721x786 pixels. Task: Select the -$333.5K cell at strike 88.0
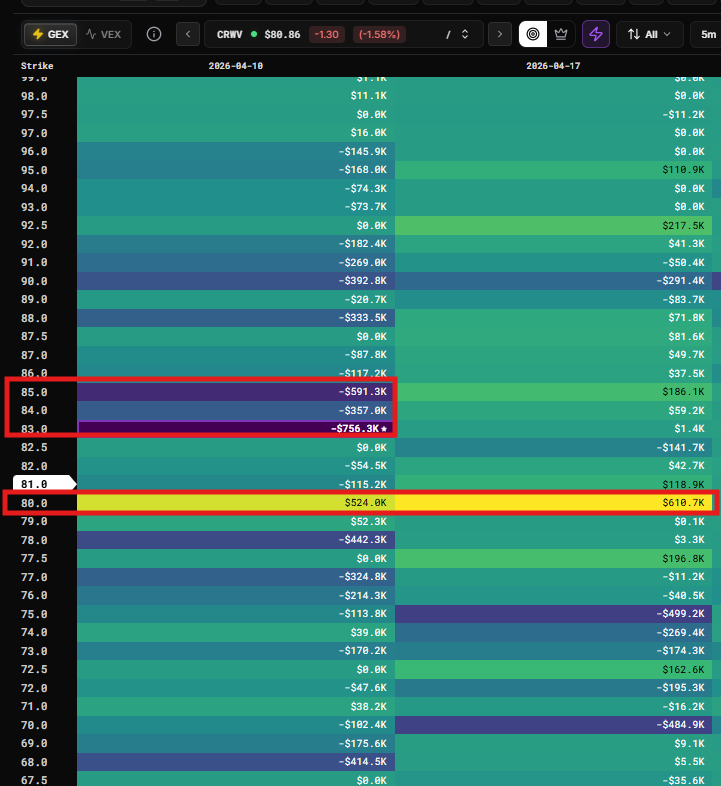(x=236, y=318)
